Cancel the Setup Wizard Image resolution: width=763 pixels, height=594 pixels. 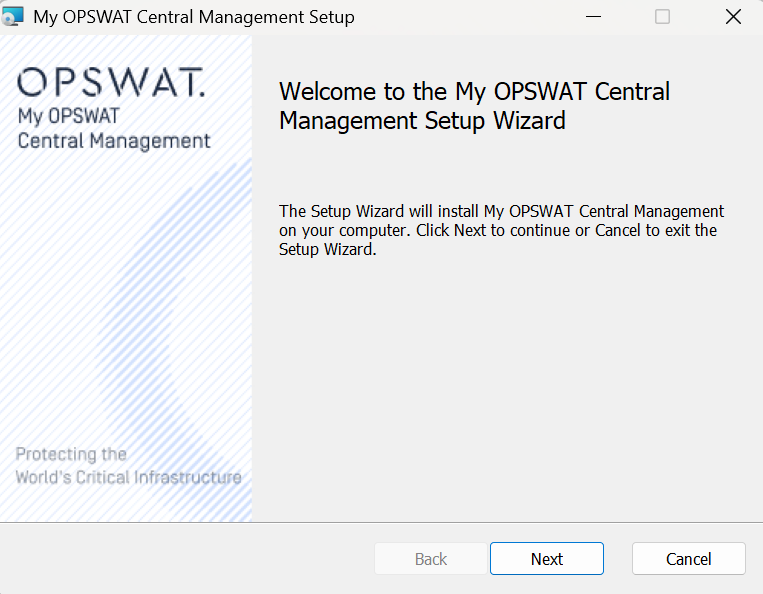pos(689,558)
